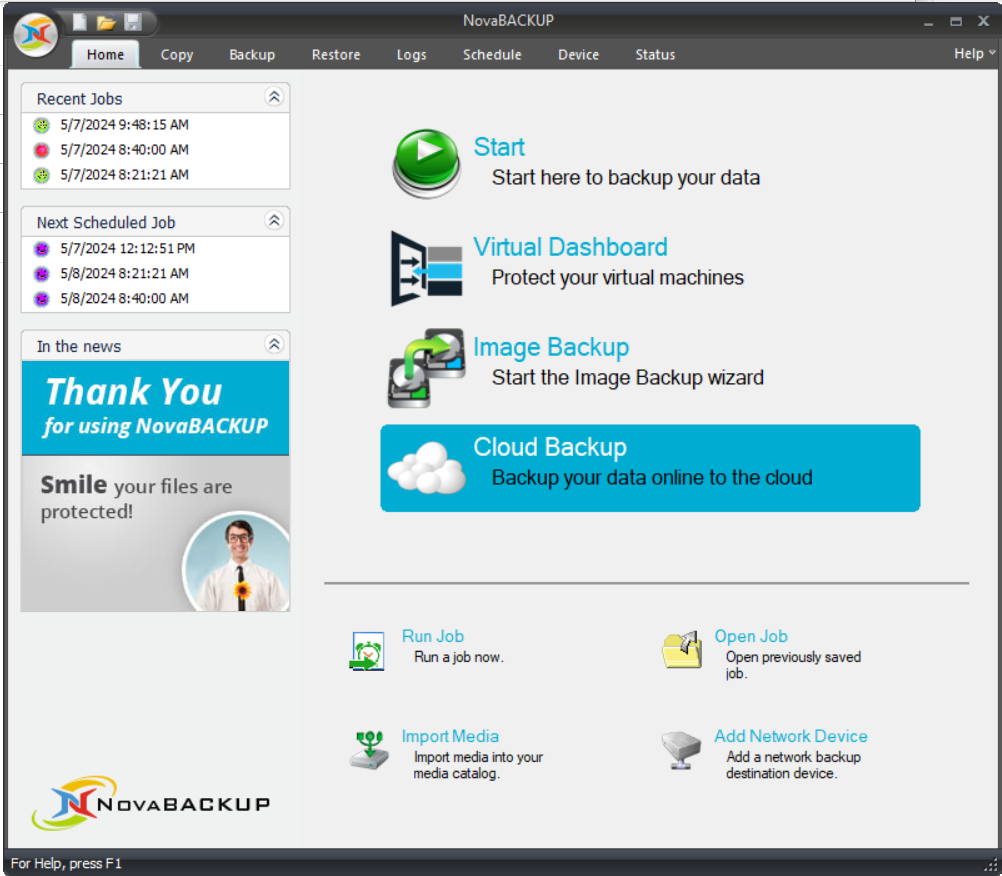Click status icon for 9:48:15 AM job
Viewport: 1002px width, 876px height.
42,125
